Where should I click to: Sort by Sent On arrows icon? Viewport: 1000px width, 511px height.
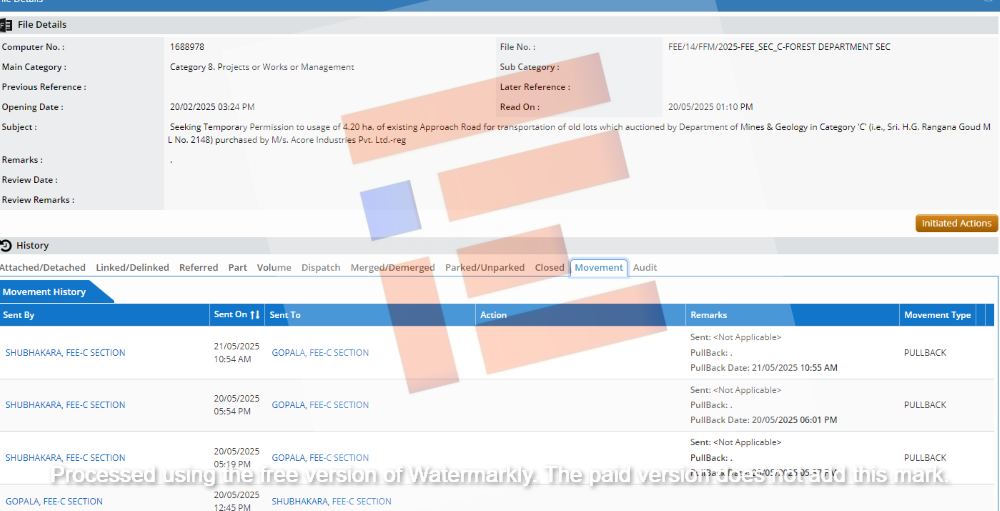pos(255,315)
